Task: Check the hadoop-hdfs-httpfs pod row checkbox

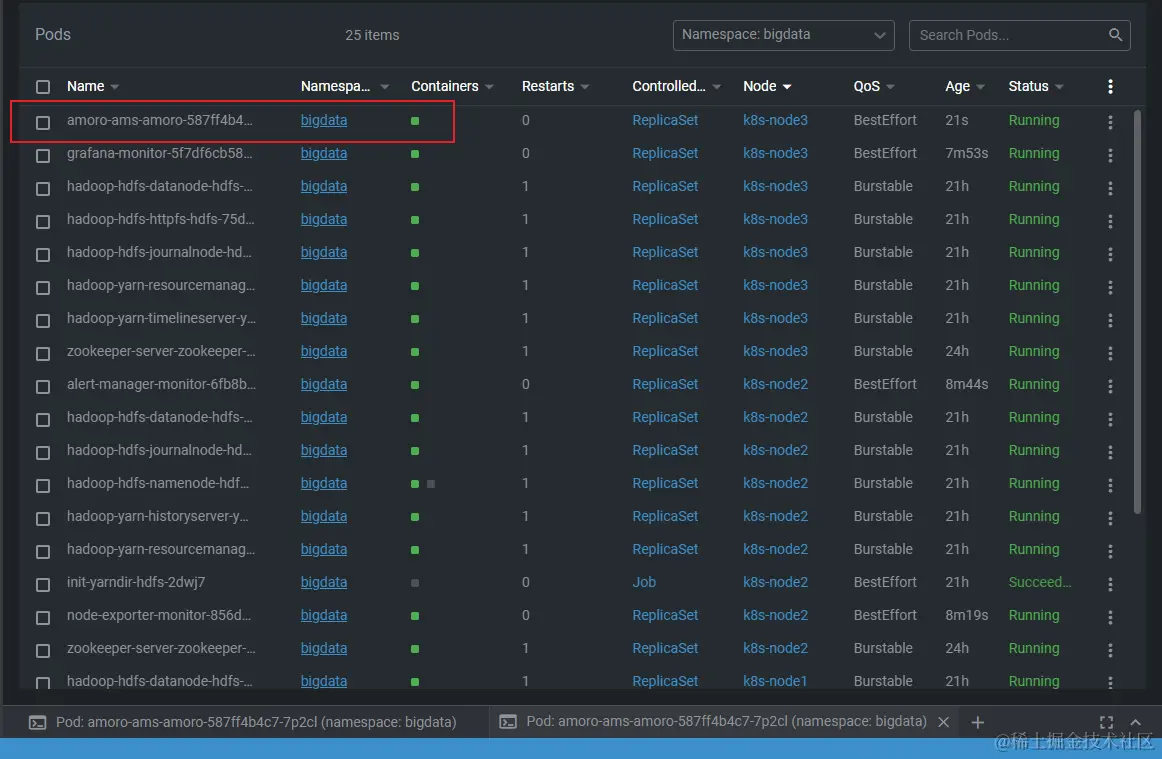Action: [x=43, y=222]
